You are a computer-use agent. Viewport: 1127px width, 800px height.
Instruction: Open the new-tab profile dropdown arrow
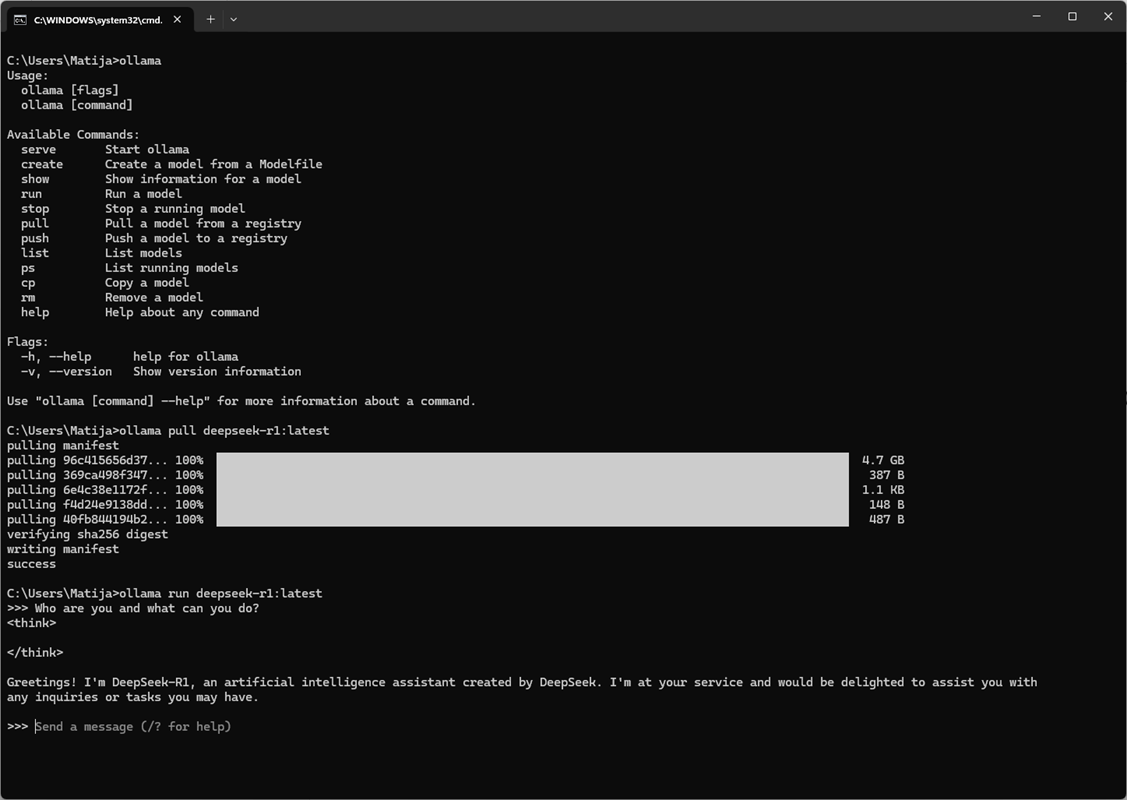pyautogui.click(x=234, y=19)
